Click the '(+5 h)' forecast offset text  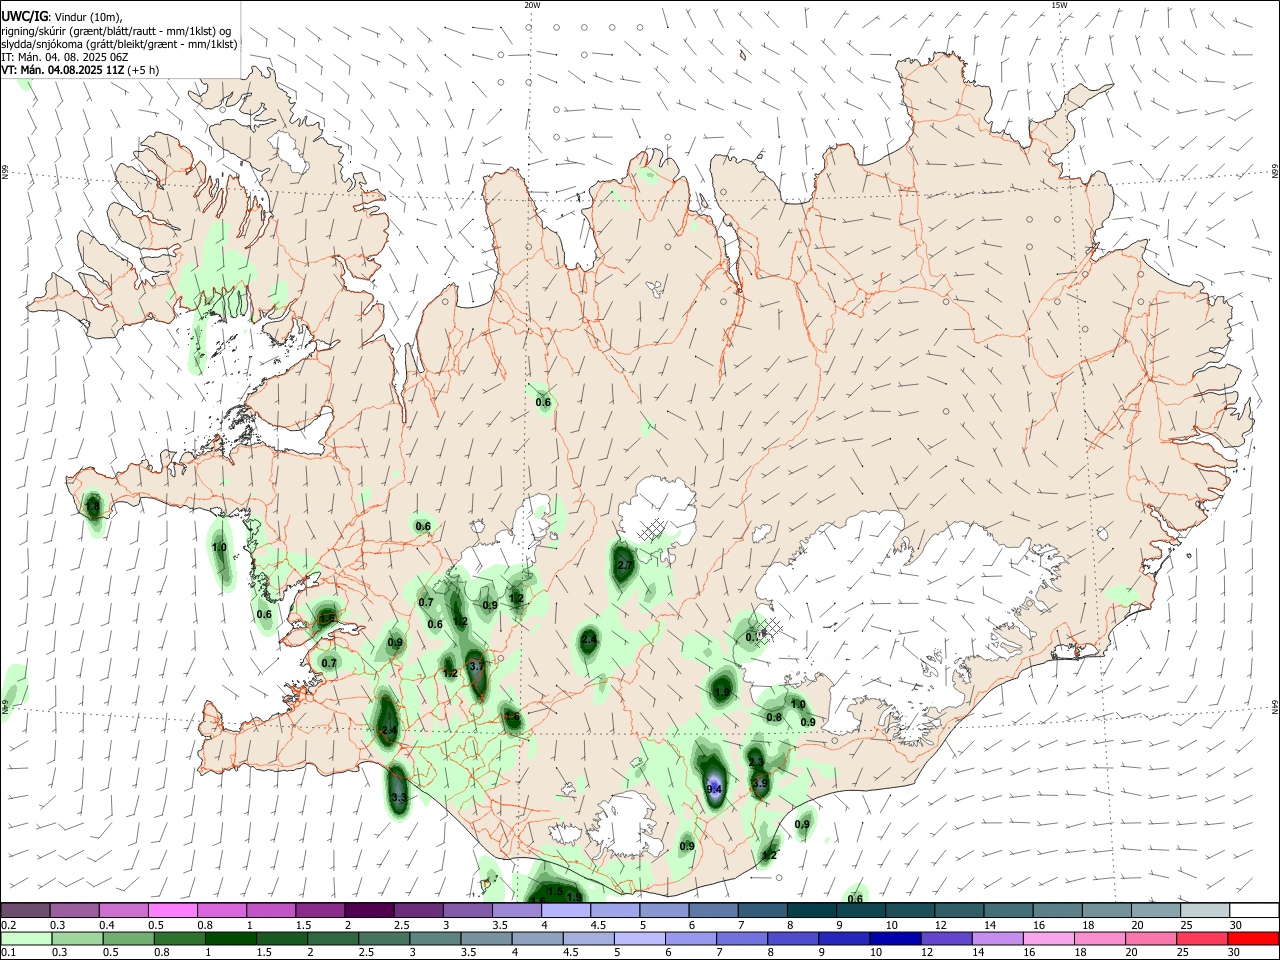(x=144, y=70)
